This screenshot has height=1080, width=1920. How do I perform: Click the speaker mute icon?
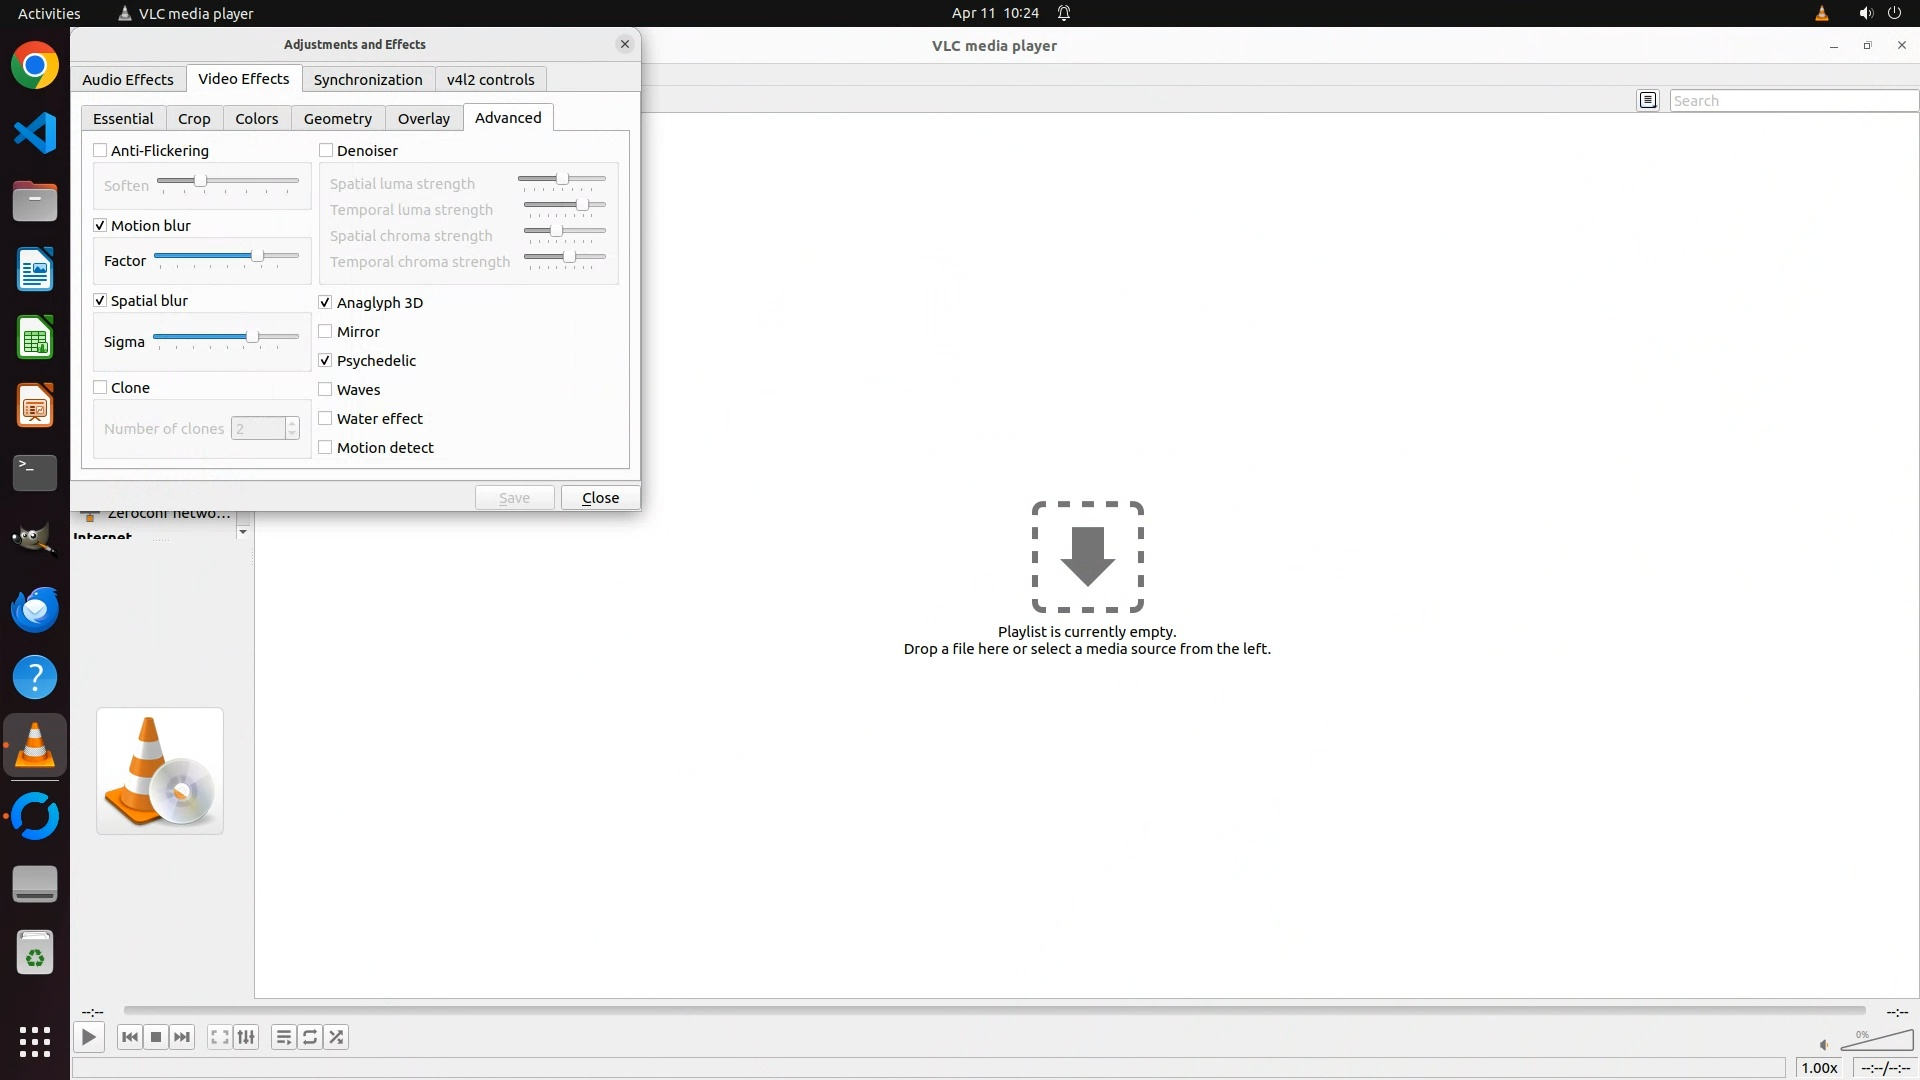point(1824,1044)
